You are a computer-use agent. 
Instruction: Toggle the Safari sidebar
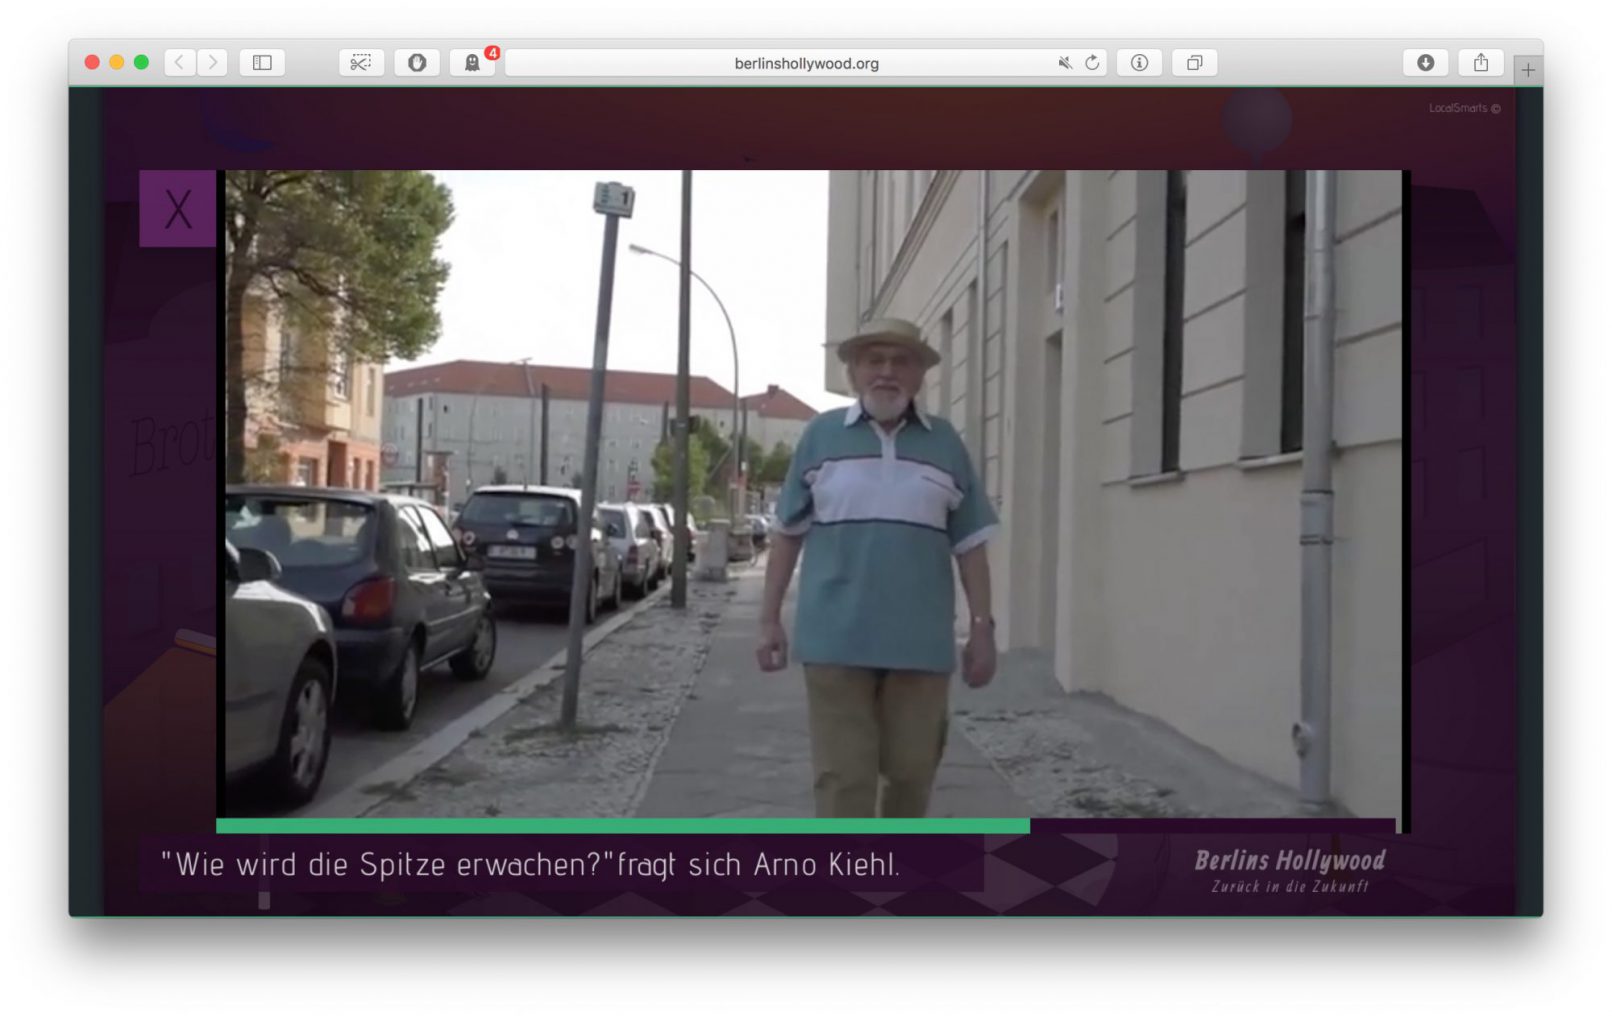click(x=262, y=62)
